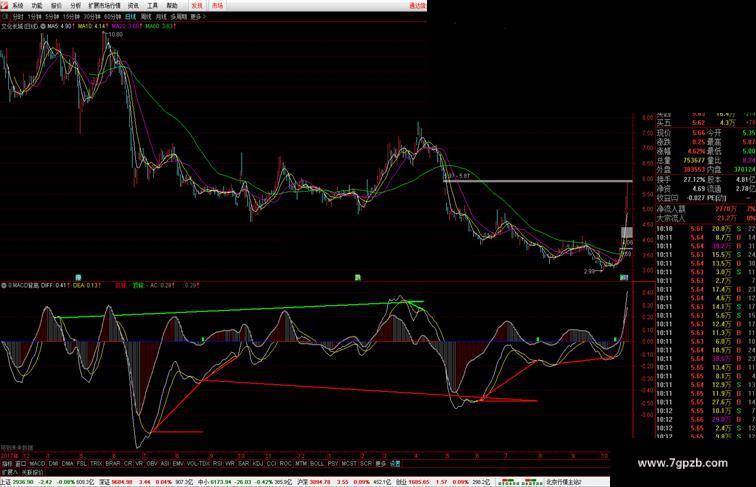The height and width of the screenshot is (487, 756).
Task: Select the MCST indicator tab
Action: coord(349,463)
